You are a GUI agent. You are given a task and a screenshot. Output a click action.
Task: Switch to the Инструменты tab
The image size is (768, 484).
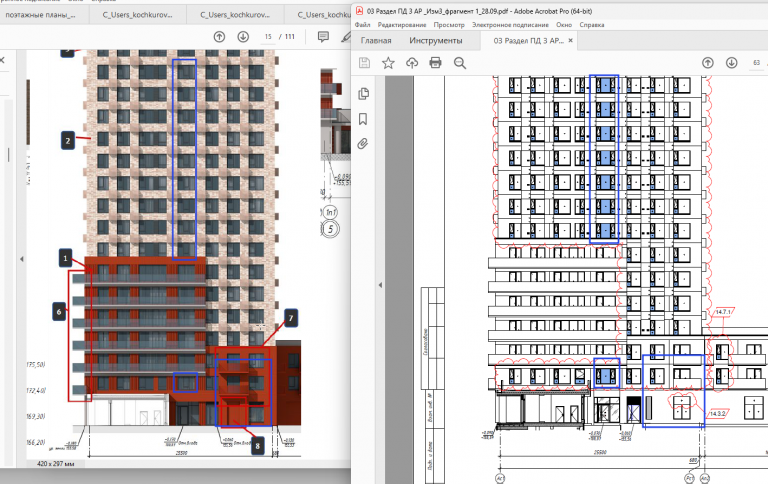(x=435, y=41)
